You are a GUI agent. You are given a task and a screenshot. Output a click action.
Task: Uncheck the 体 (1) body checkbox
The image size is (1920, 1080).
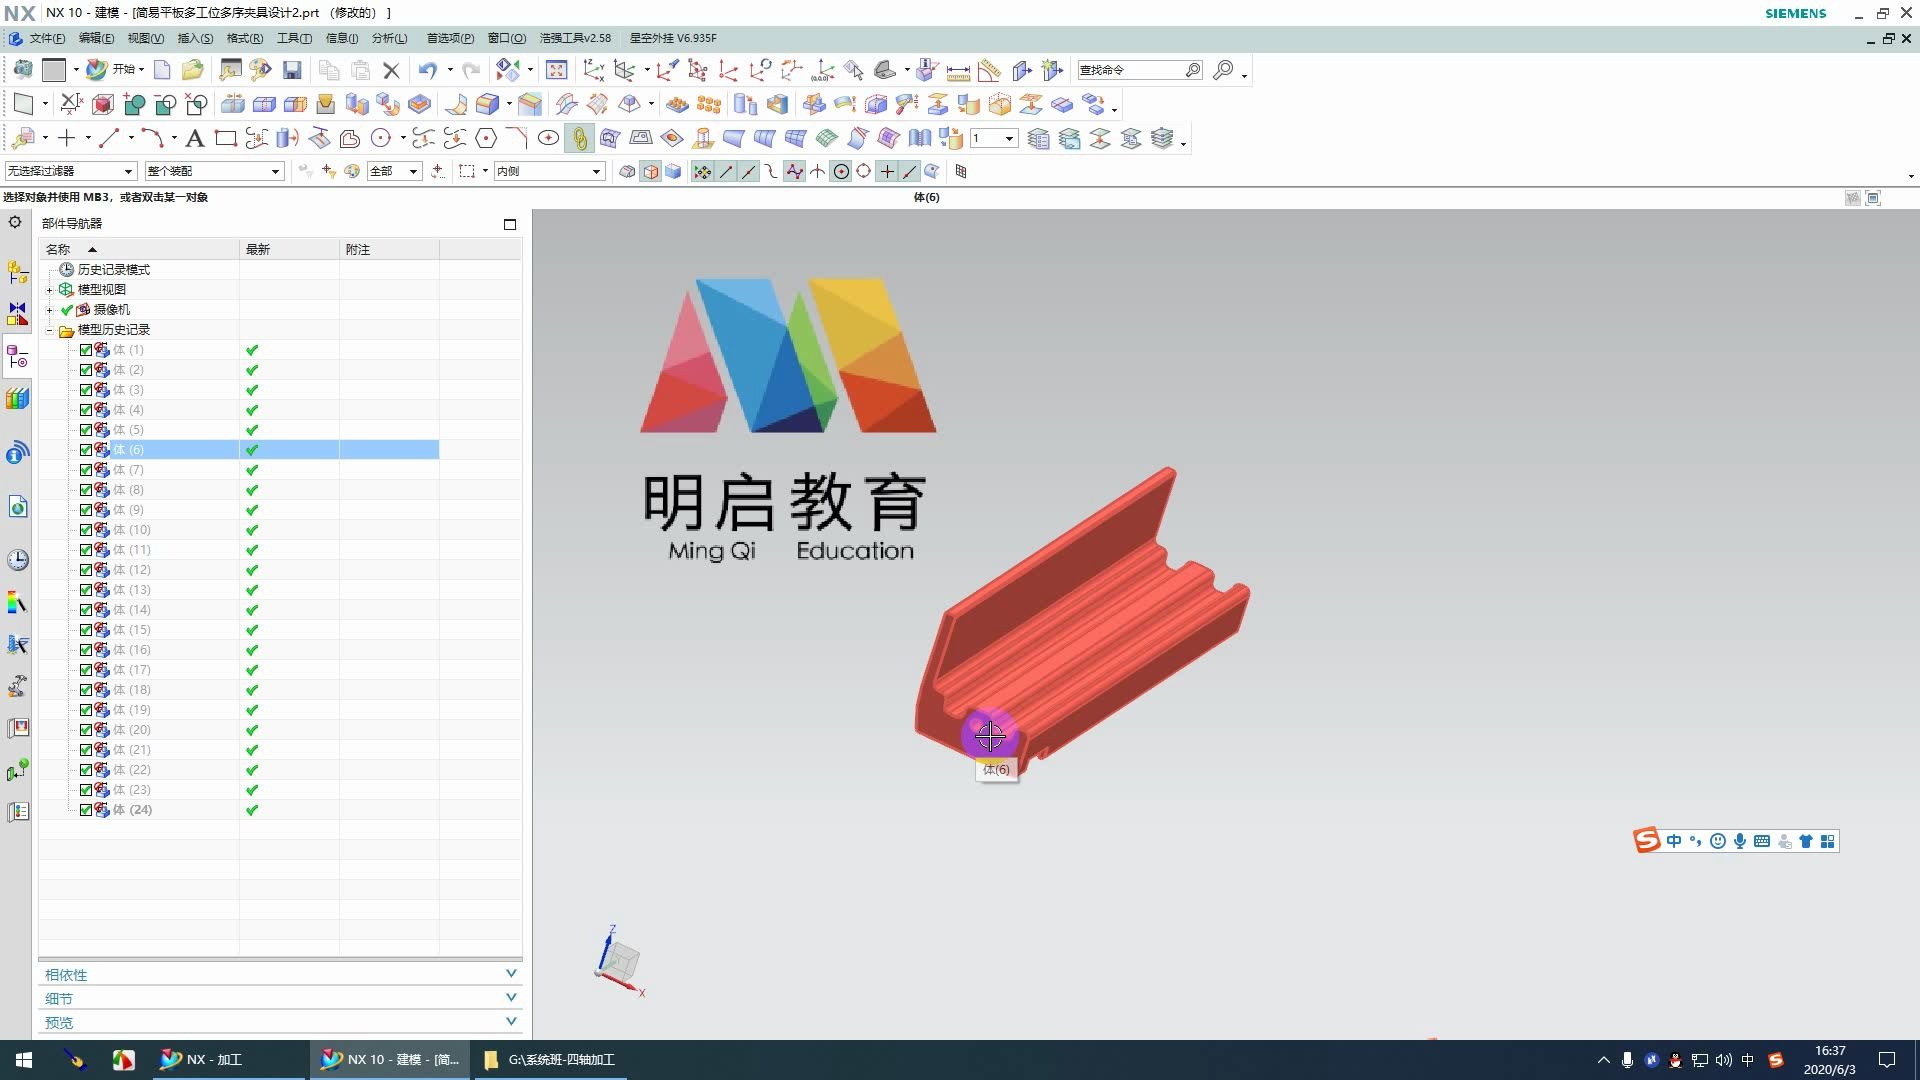point(86,350)
